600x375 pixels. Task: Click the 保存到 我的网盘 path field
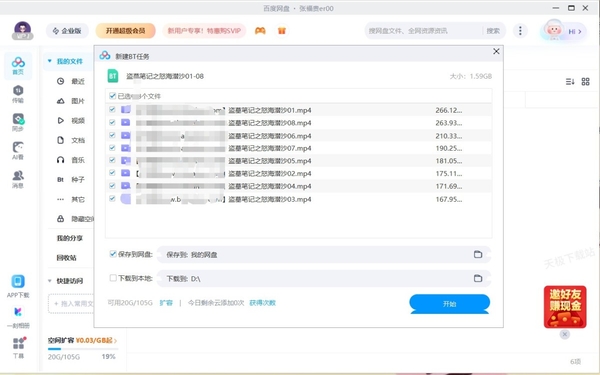(324, 254)
